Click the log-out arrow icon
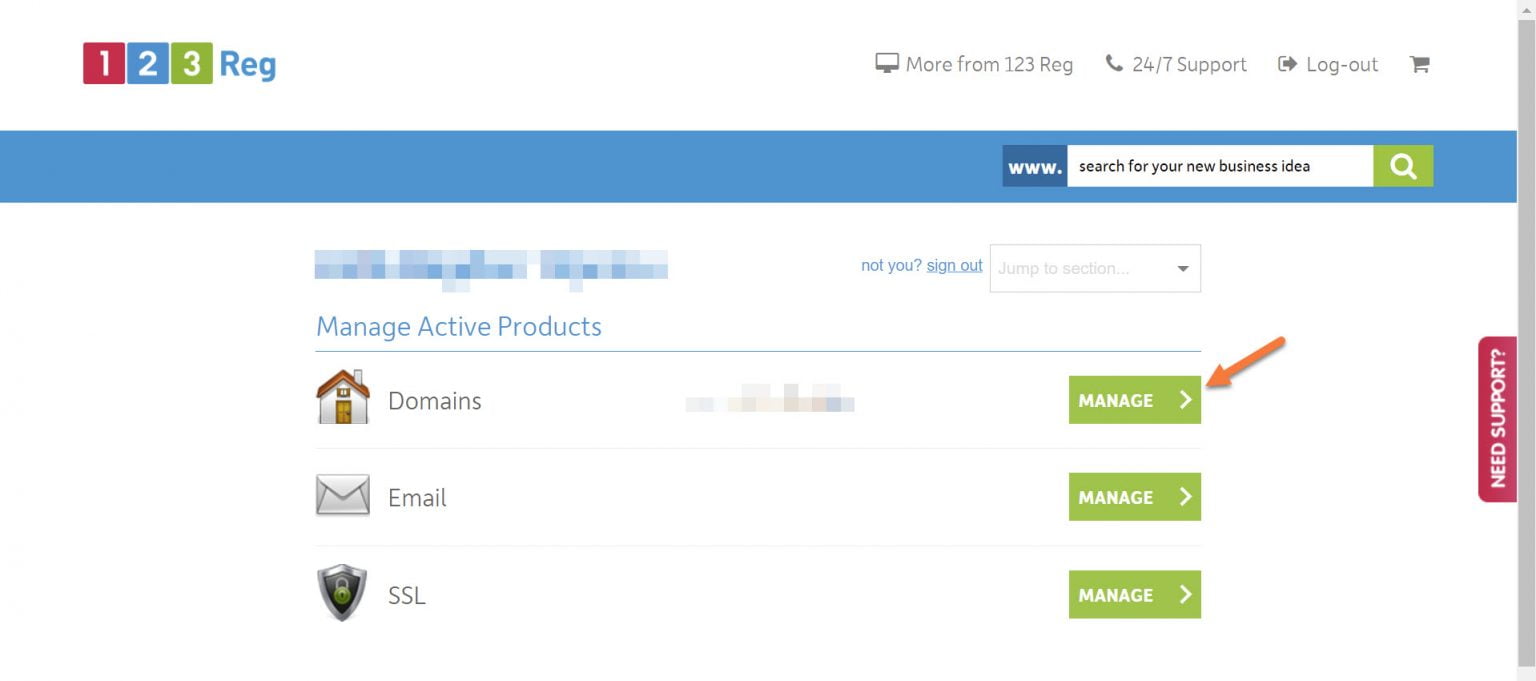The image size is (1536, 681). [1287, 63]
